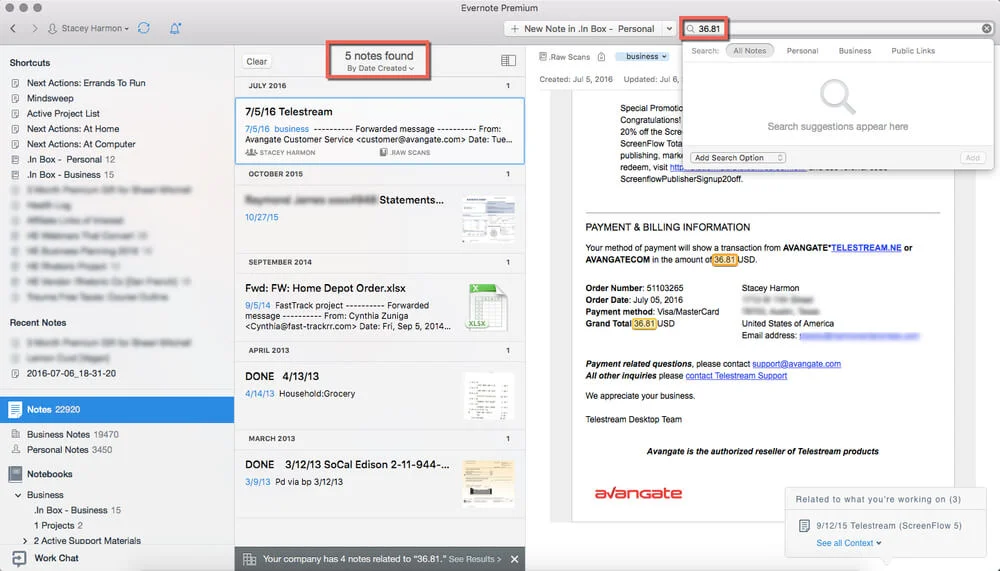Sync notes with the sync icon
1000x571 pixels.
coord(144,28)
